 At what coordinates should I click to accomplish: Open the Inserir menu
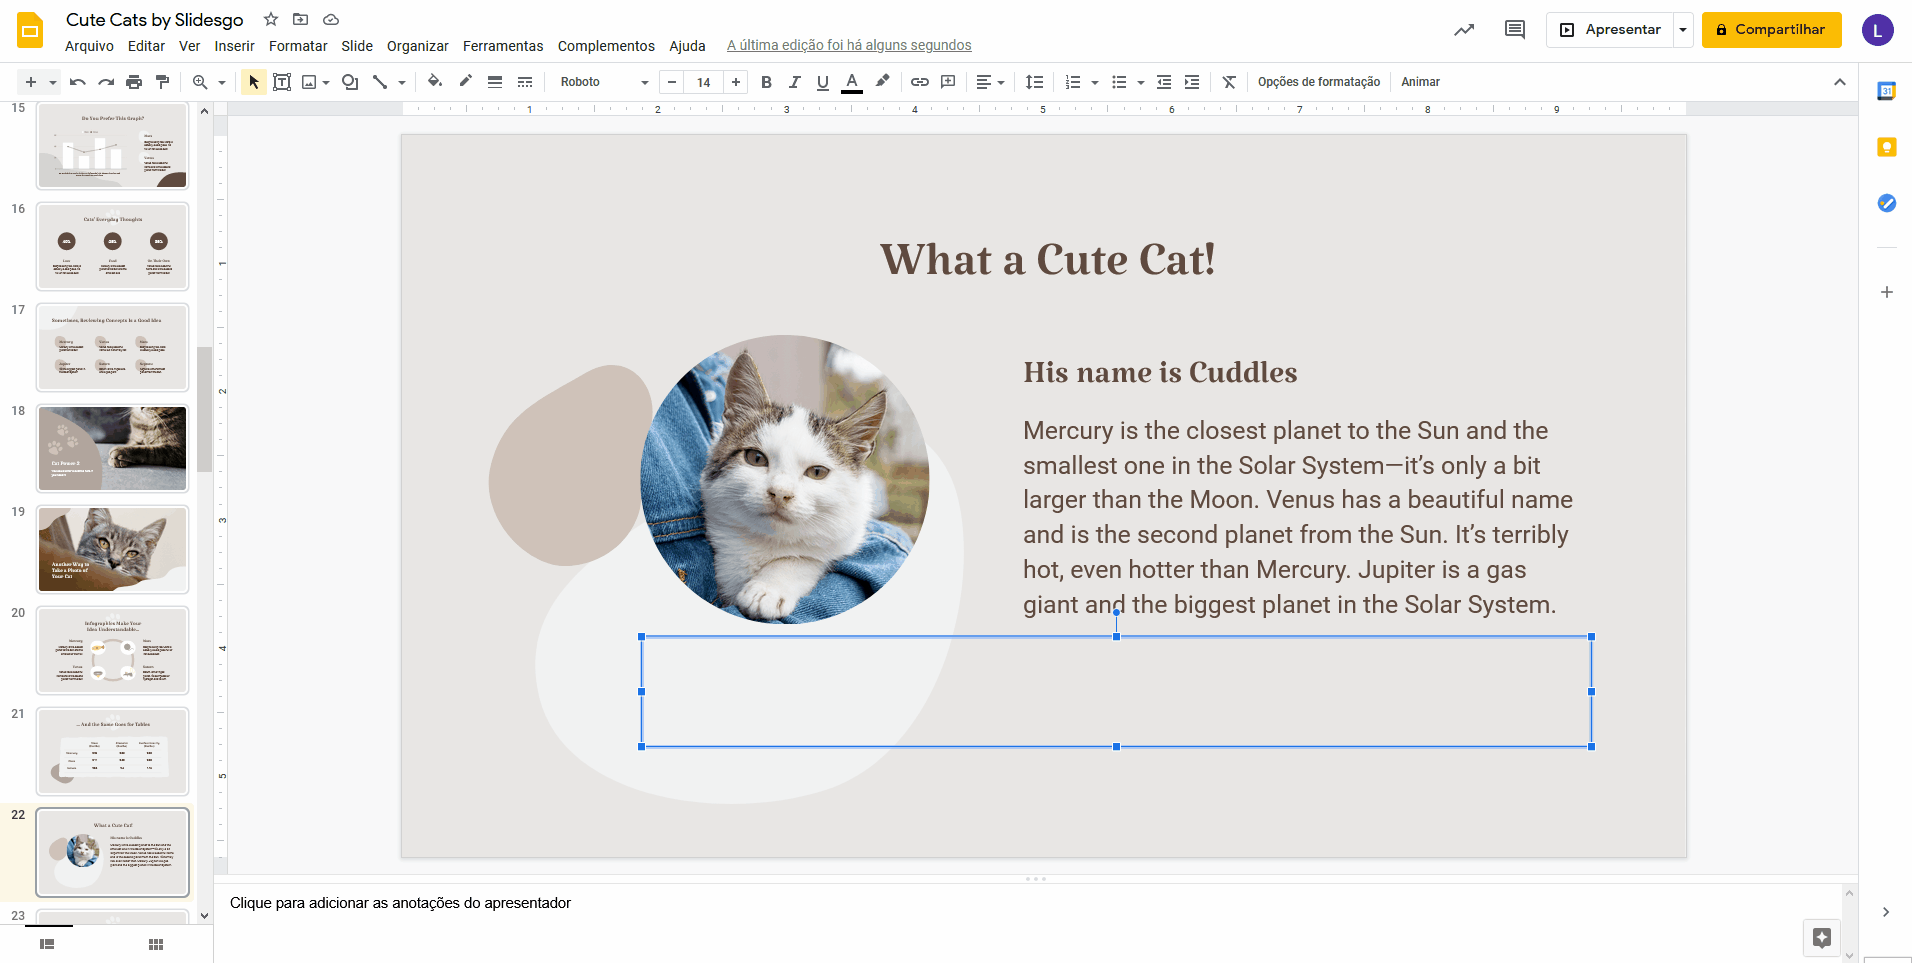[234, 46]
